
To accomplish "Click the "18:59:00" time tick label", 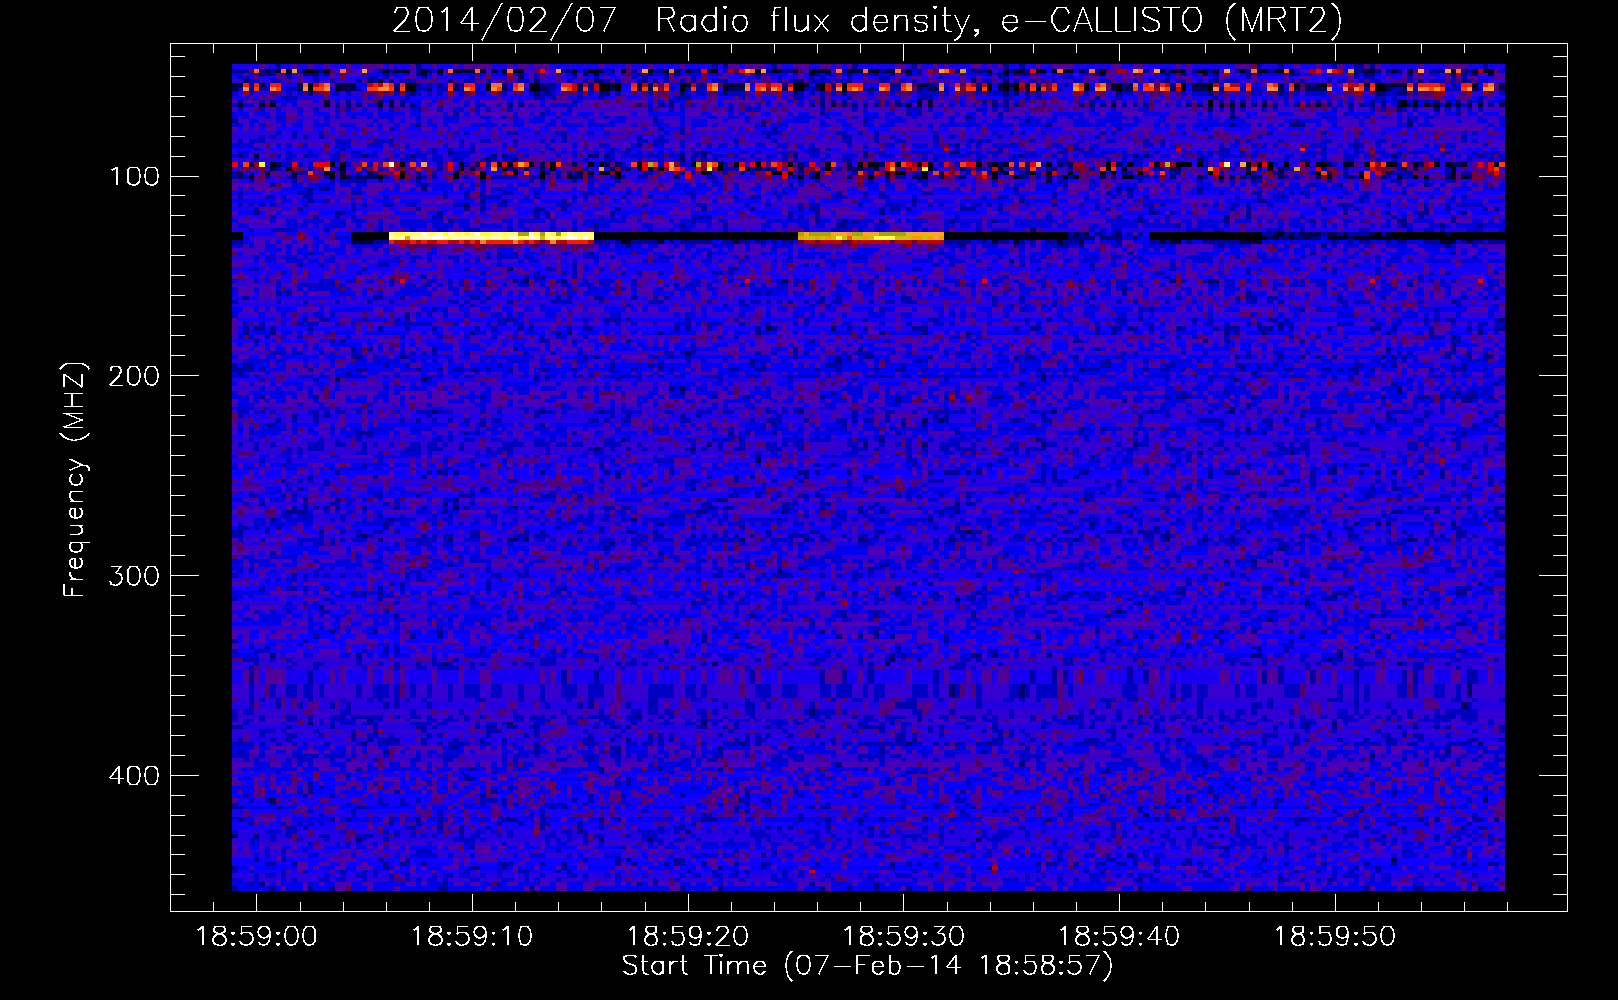I will coord(256,937).
